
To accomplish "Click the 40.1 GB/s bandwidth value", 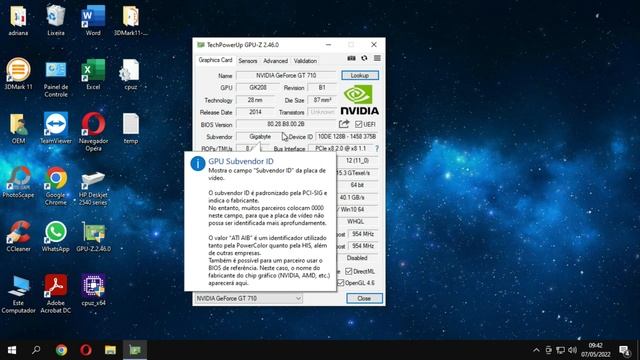I will pos(352,197).
